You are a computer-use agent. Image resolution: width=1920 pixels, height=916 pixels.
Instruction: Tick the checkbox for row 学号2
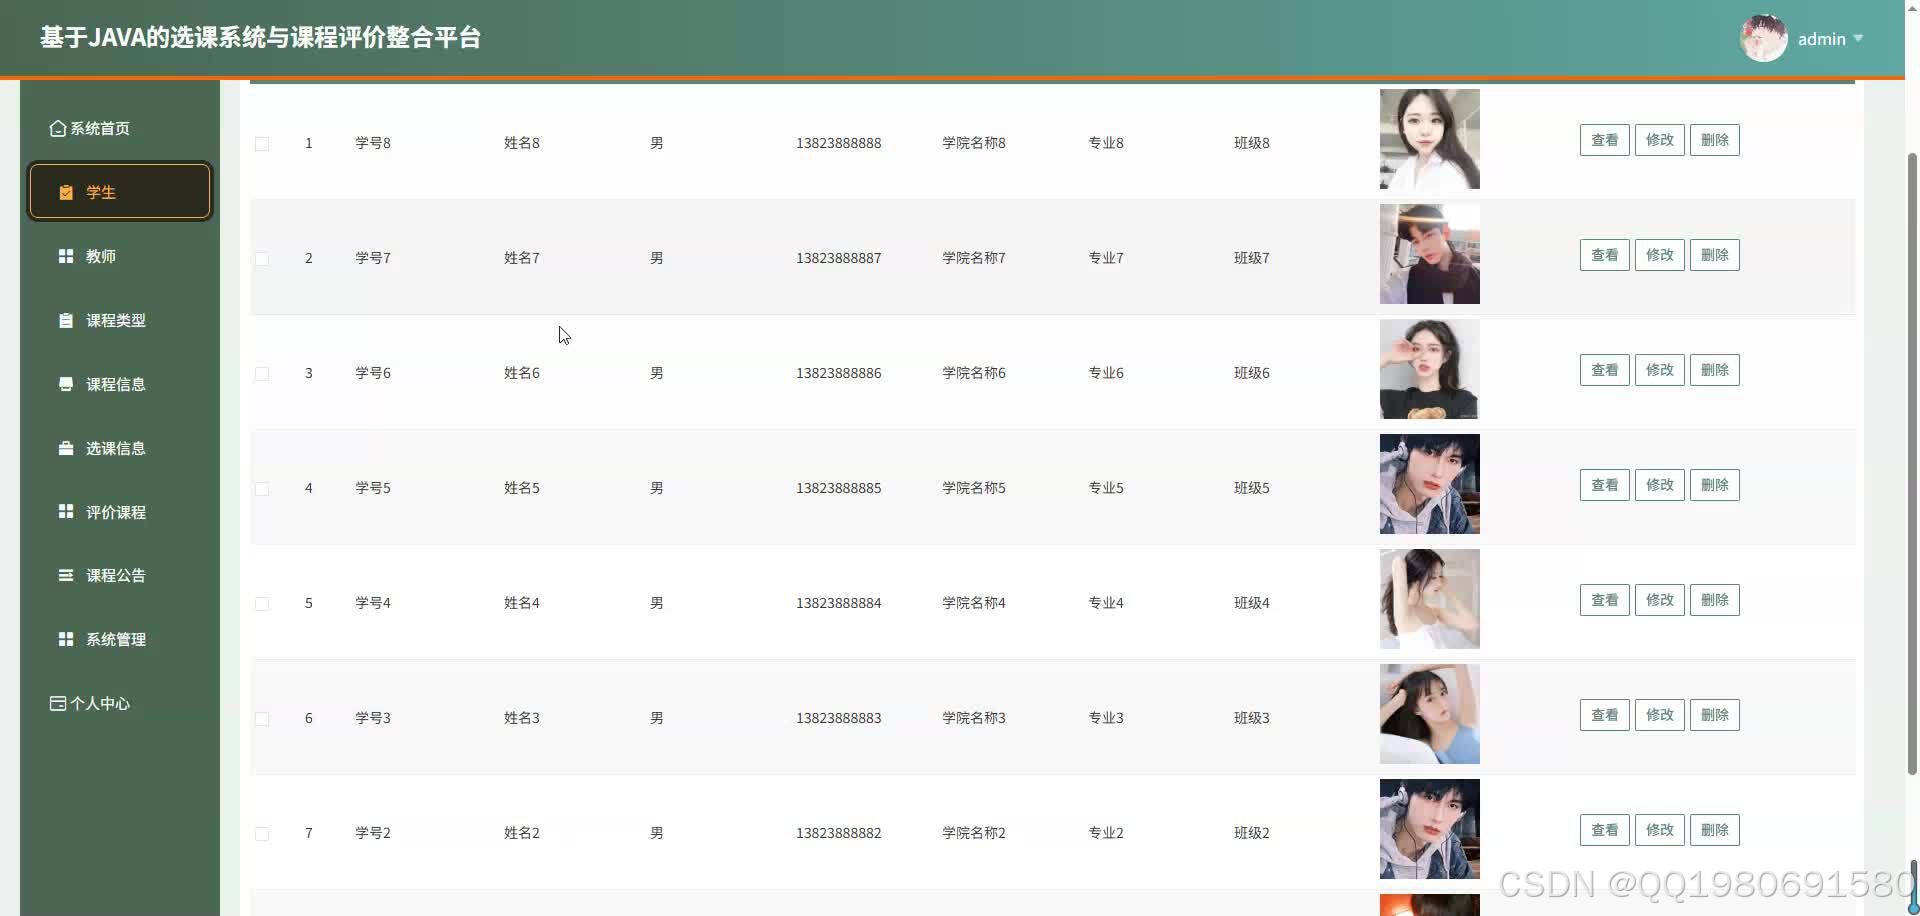[262, 834]
